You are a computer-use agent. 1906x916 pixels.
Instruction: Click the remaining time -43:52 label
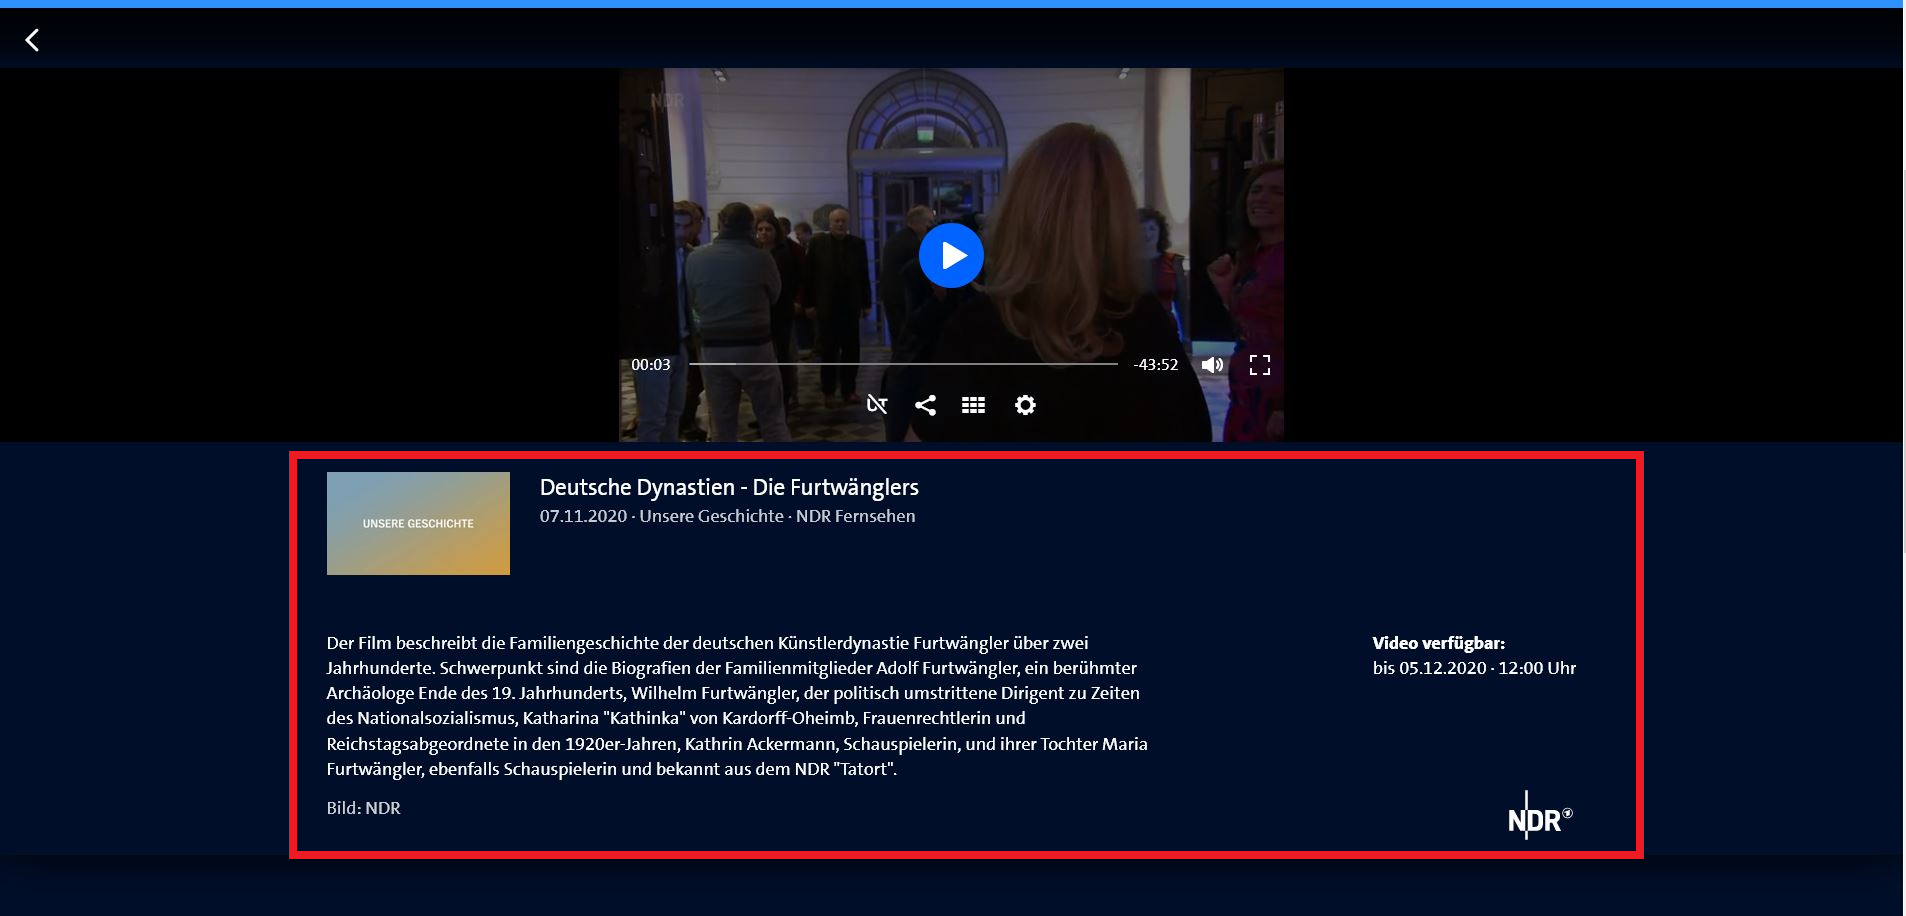coord(1156,365)
